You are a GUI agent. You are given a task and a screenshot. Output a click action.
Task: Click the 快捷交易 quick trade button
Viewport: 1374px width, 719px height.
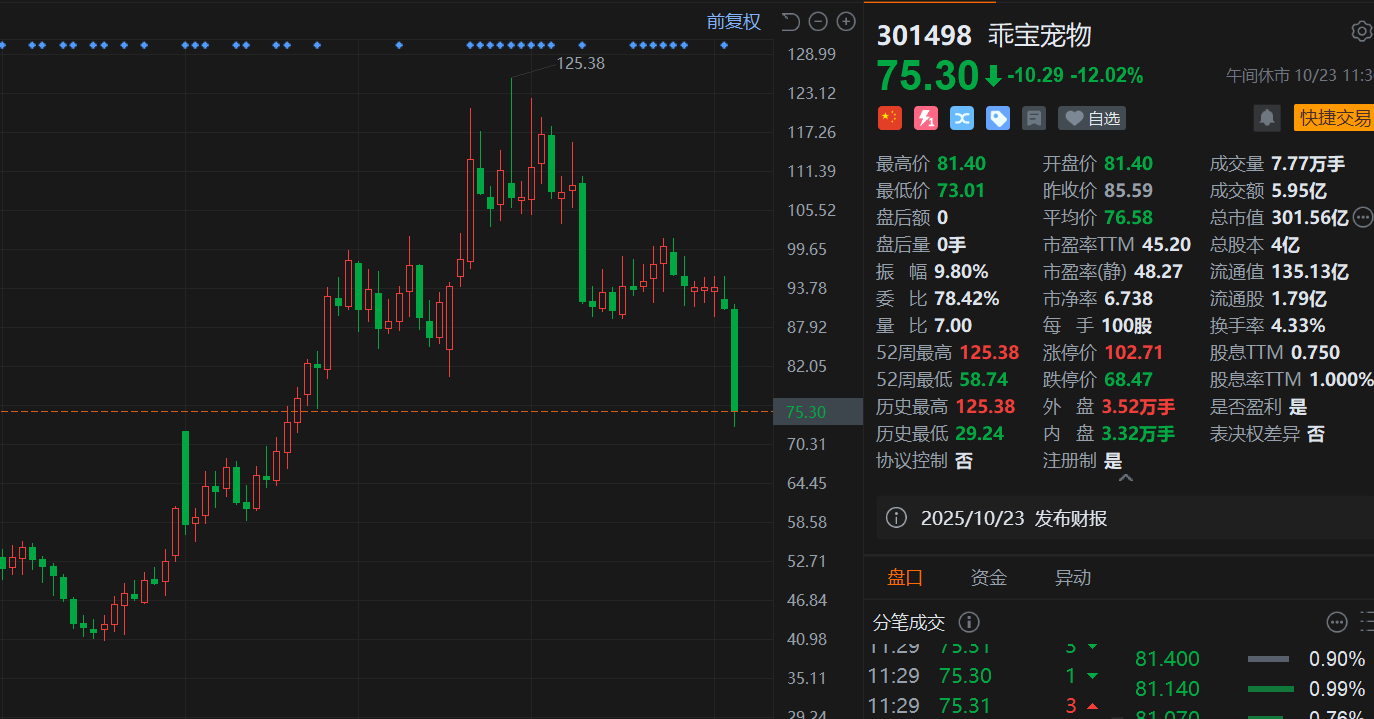click(1334, 118)
